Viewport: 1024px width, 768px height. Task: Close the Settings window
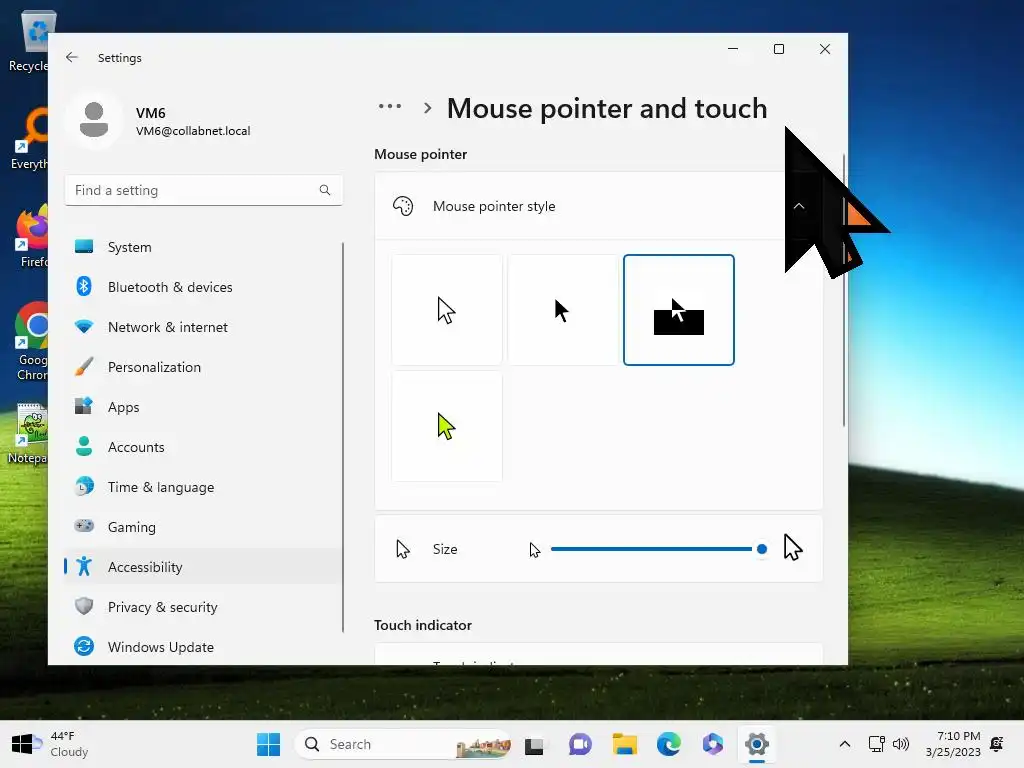coord(825,49)
